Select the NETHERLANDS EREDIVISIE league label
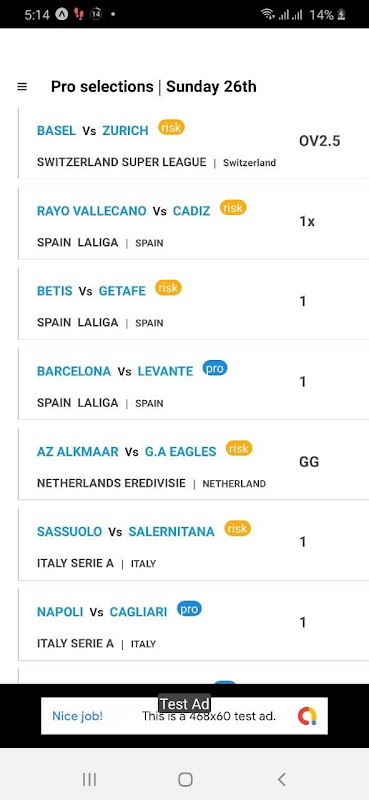This screenshot has height=800, width=369. pyautogui.click(x=111, y=483)
